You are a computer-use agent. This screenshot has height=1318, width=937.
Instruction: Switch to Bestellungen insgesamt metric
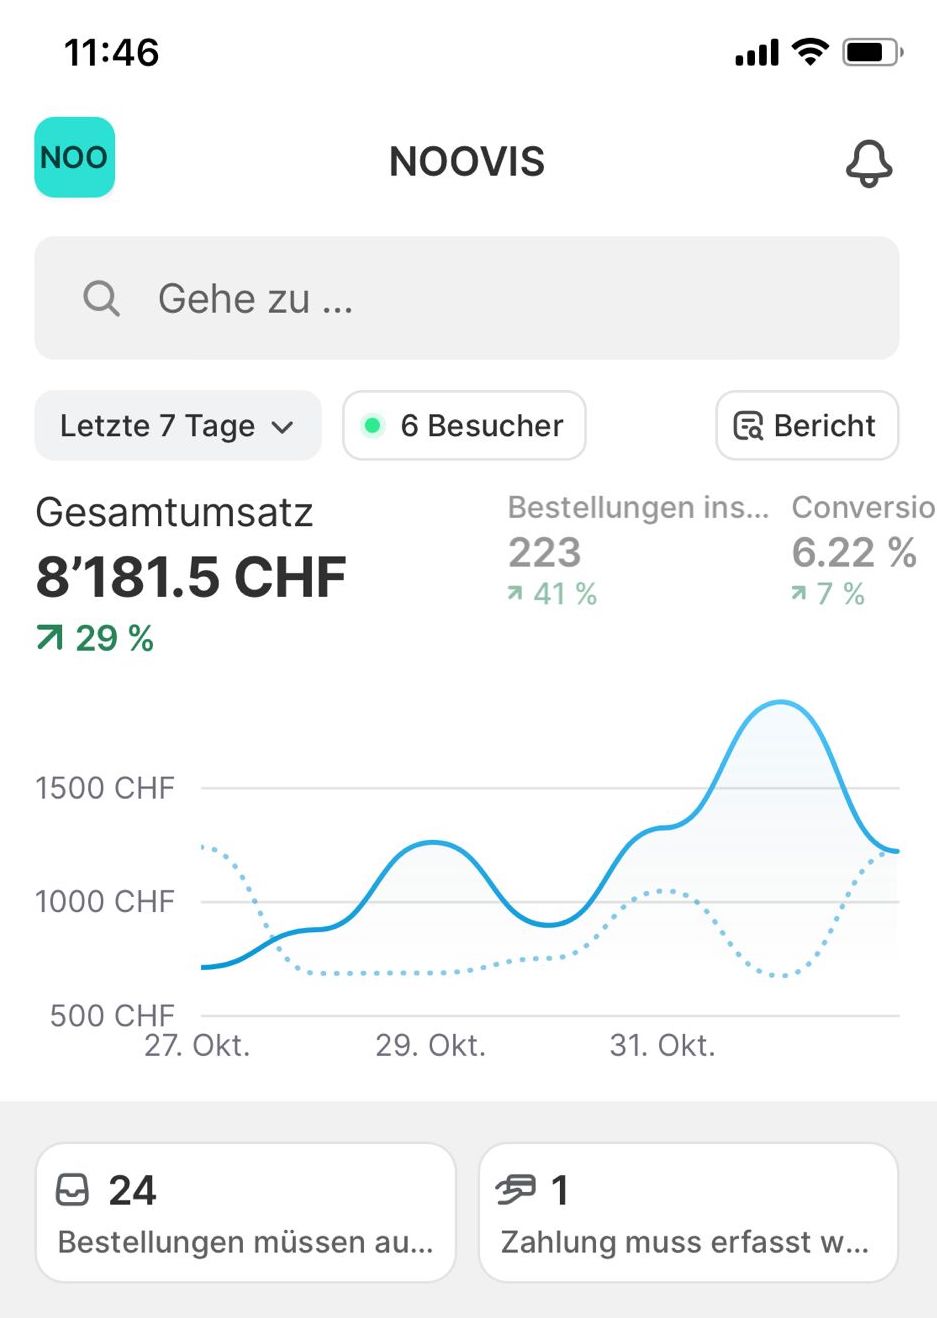[x=638, y=551]
